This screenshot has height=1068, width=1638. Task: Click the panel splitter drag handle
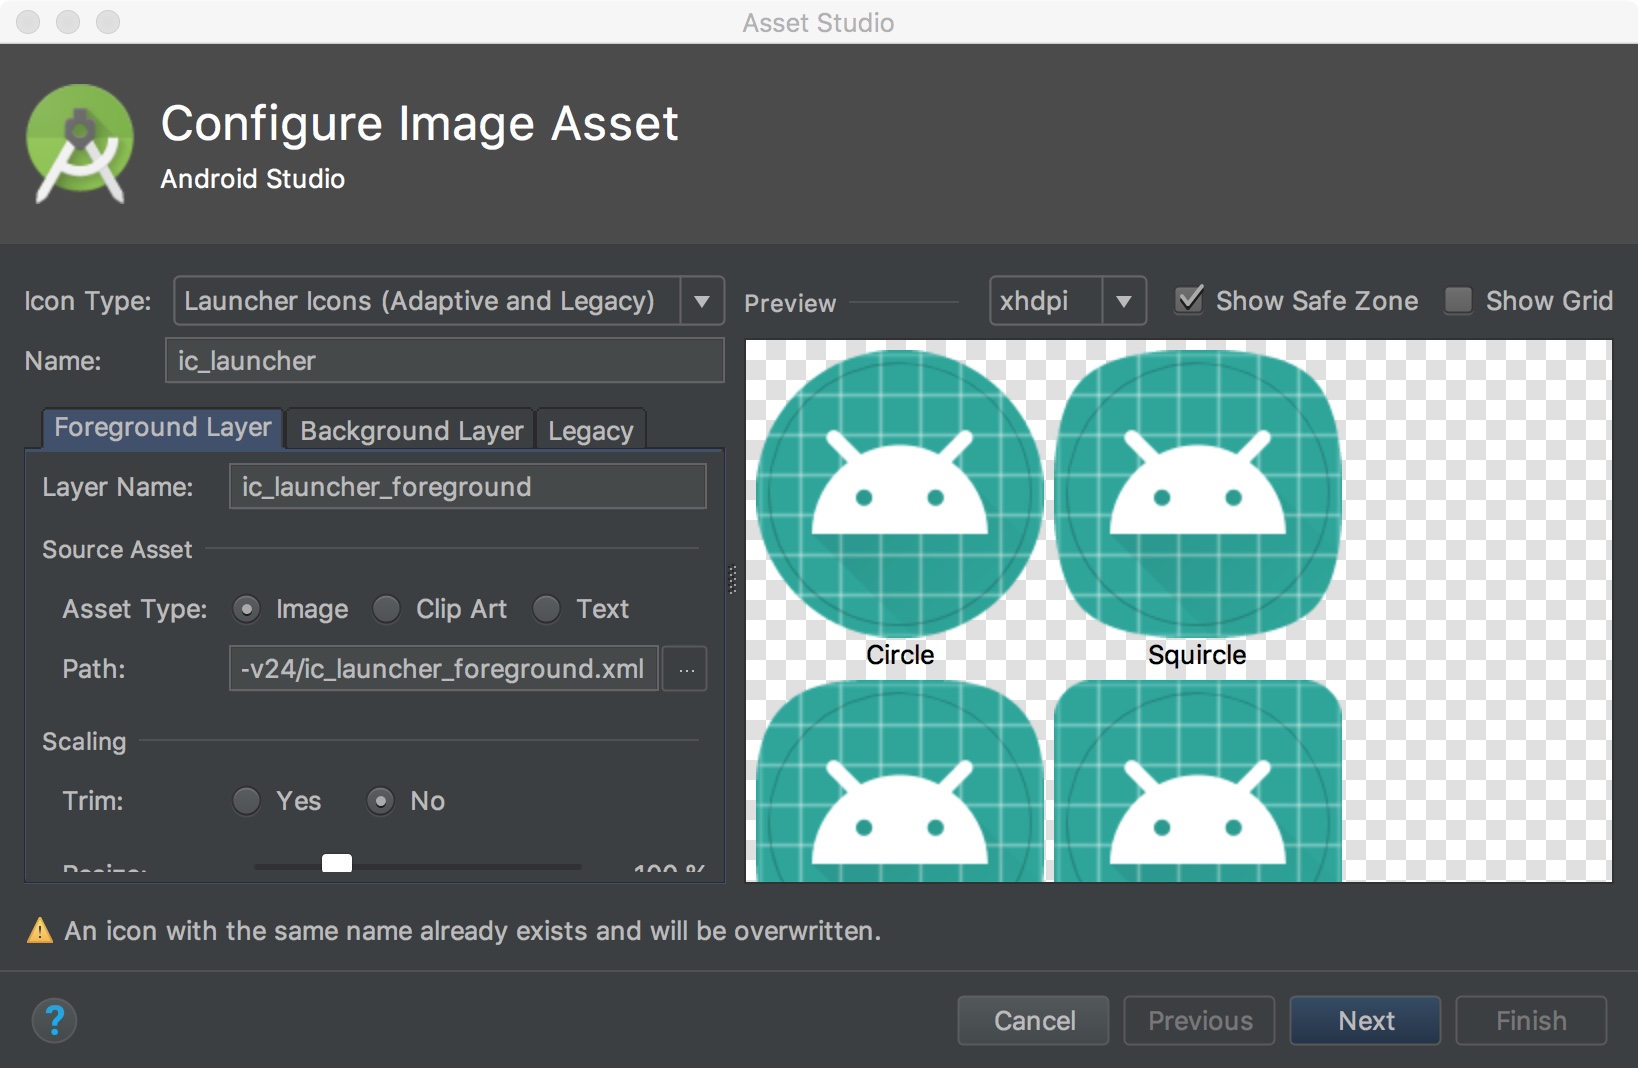click(733, 580)
